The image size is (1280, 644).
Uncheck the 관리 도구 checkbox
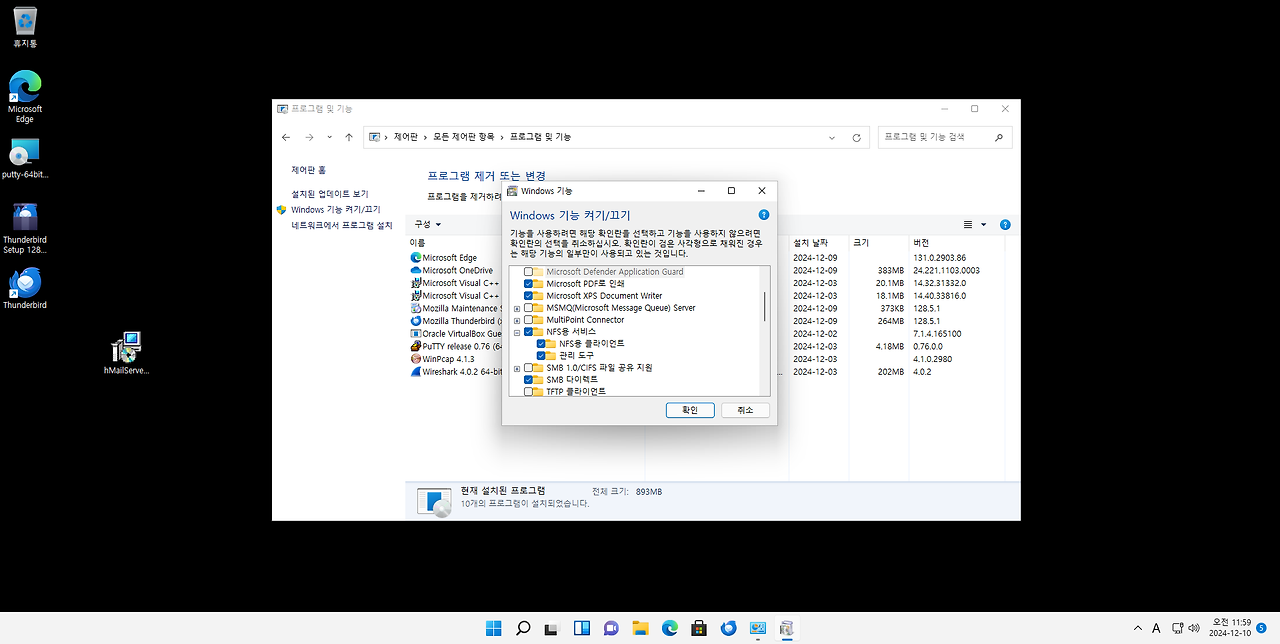[x=541, y=356]
